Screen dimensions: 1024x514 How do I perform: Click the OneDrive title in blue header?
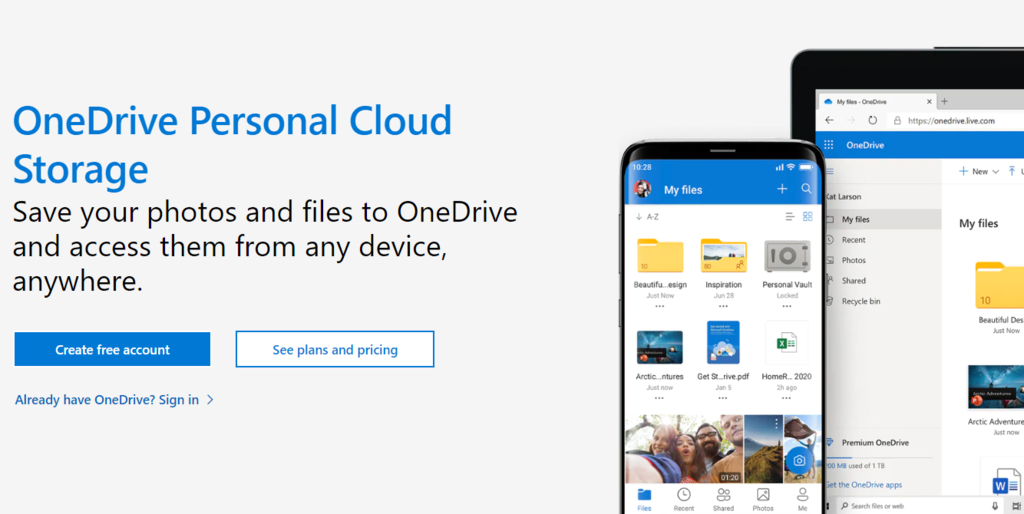coord(865,145)
